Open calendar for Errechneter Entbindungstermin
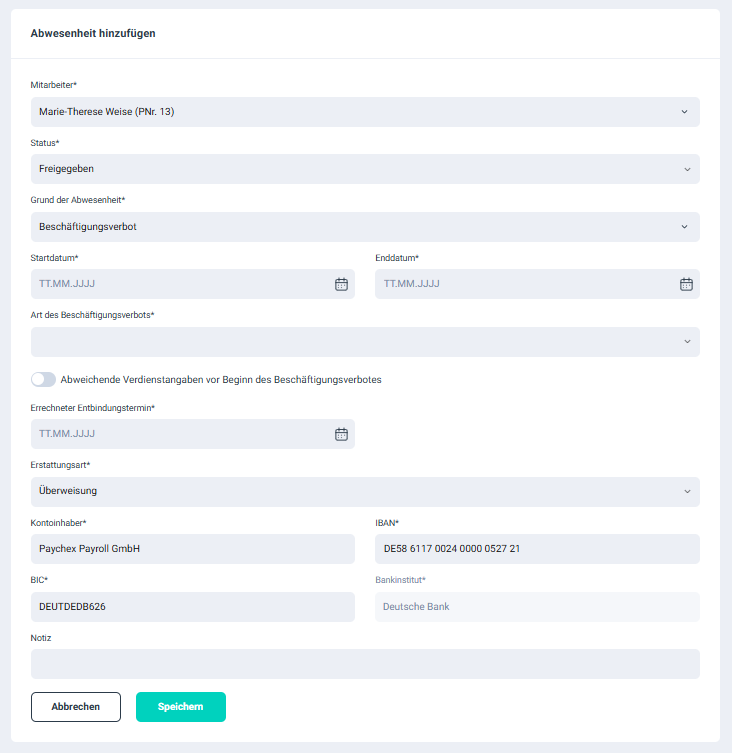The height and width of the screenshot is (753, 732). point(341,434)
